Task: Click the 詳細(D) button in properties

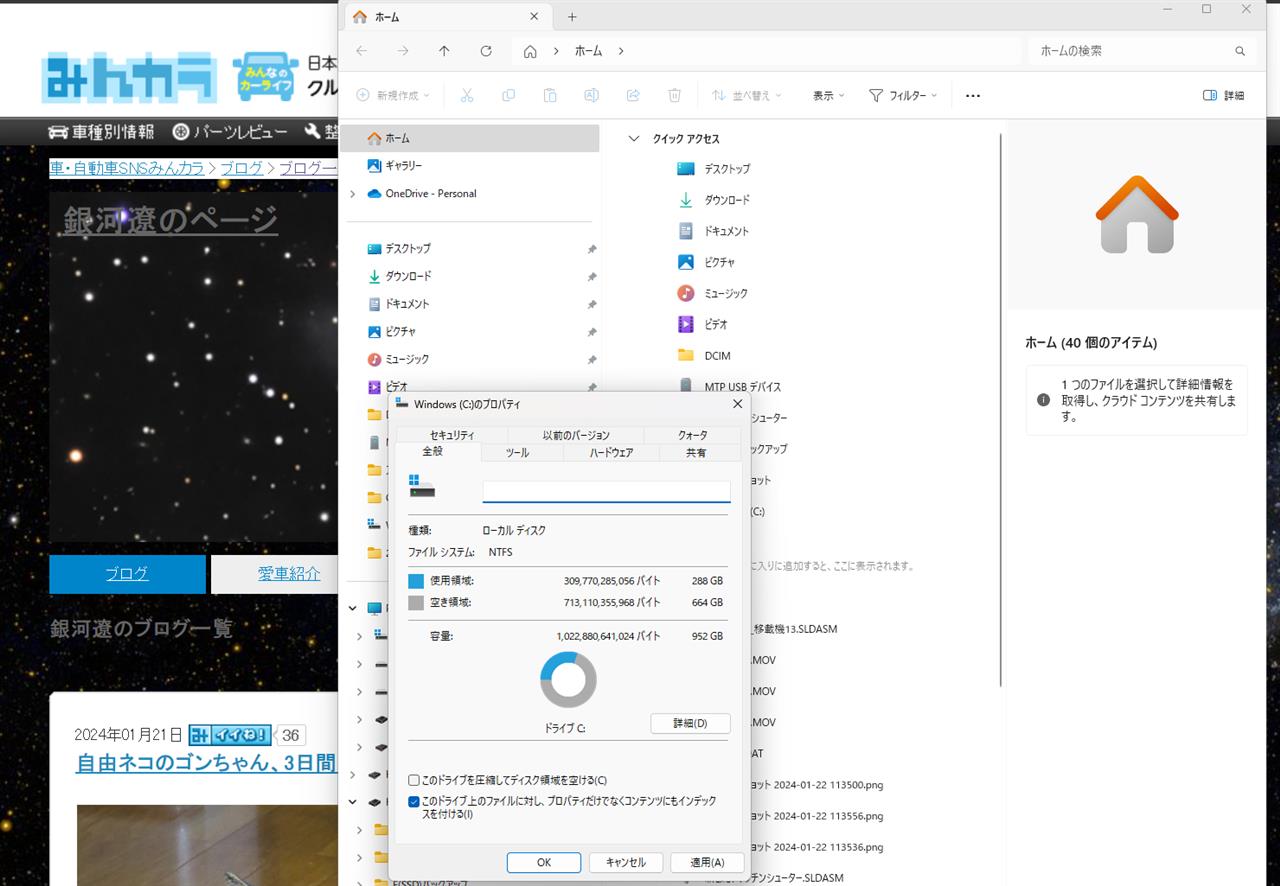Action: (x=690, y=723)
